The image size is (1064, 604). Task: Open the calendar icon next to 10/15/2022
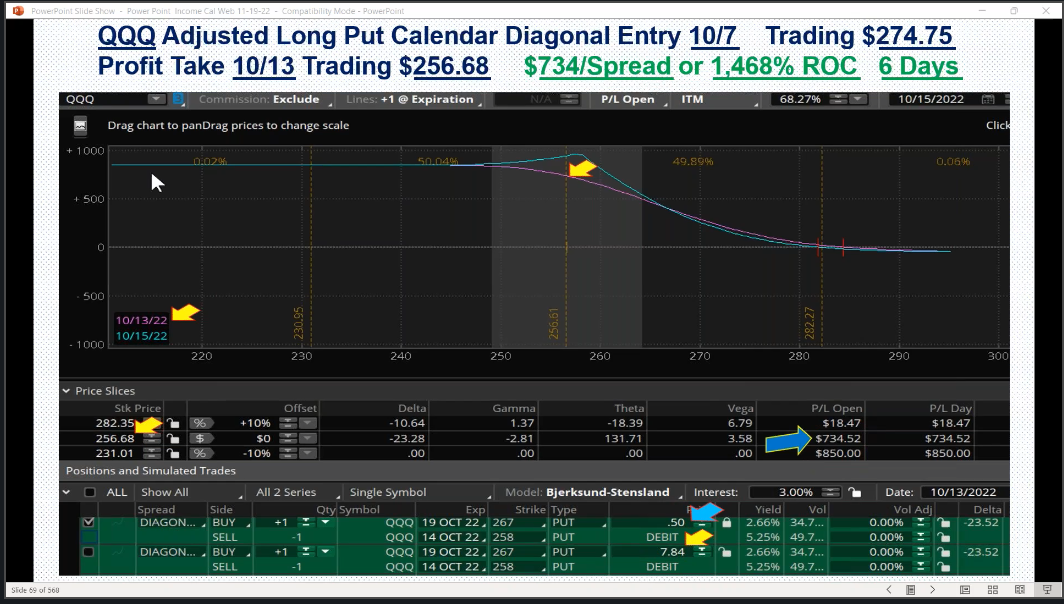[x=988, y=99]
